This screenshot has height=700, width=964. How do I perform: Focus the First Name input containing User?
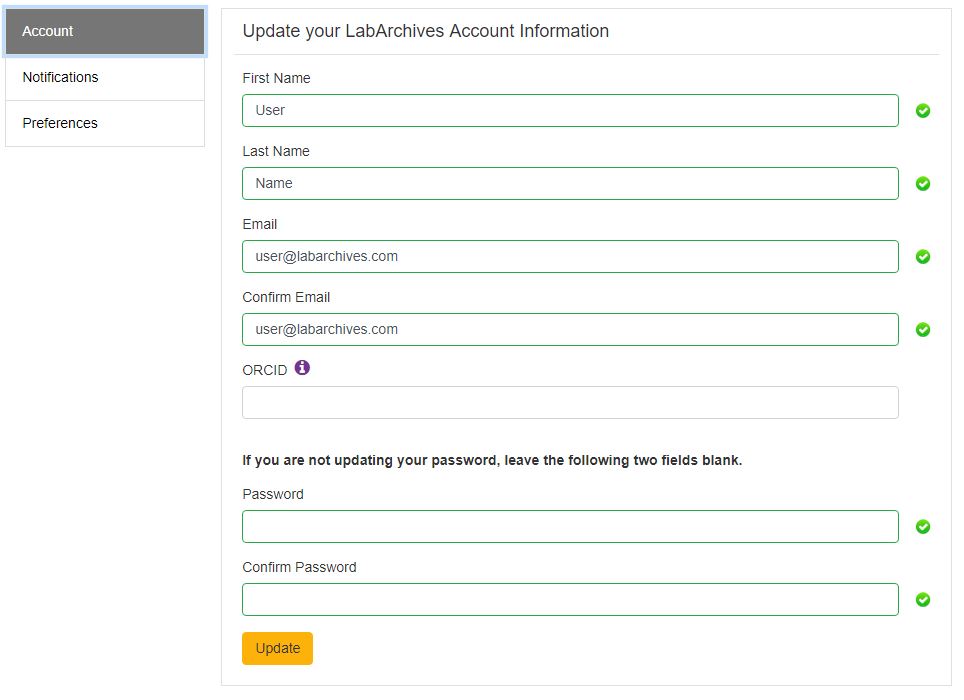click(571, 111)
